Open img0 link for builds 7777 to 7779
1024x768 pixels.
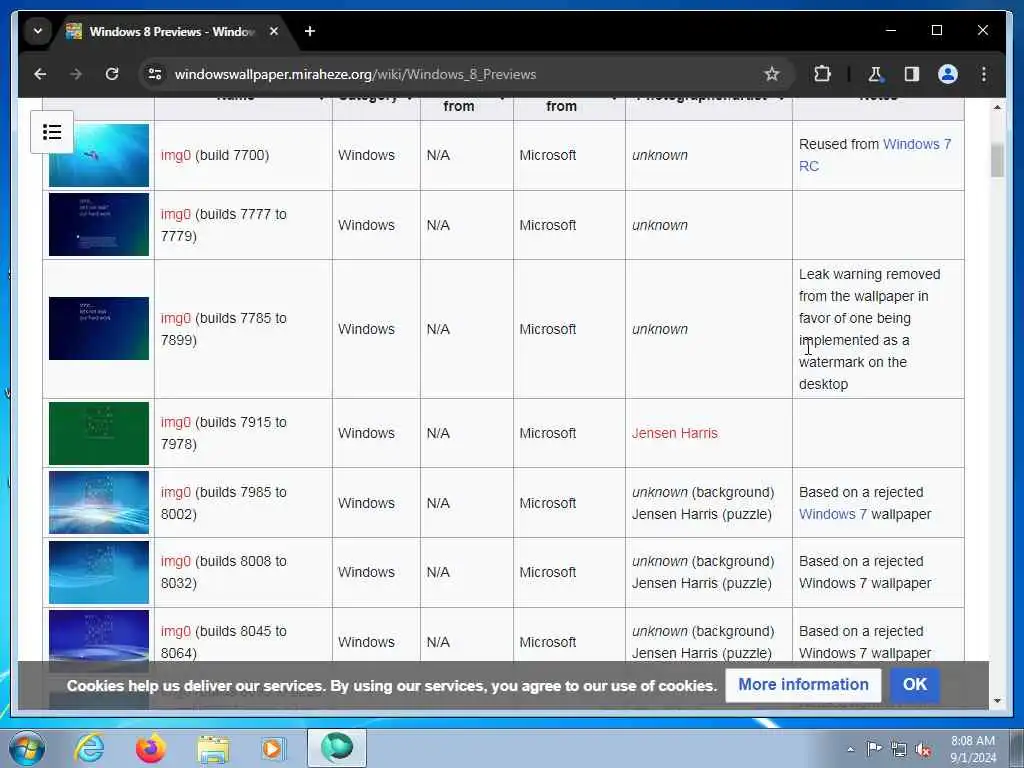point(176,214)
